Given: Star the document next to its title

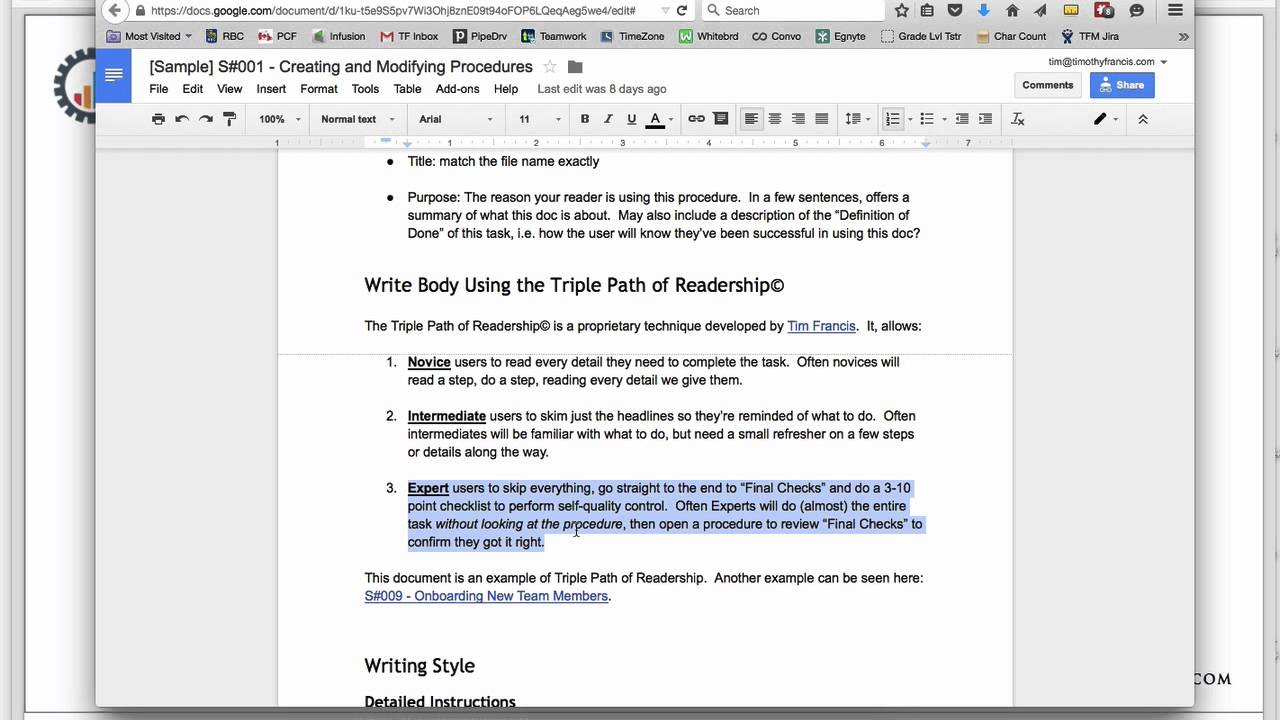Looking at the screenshot, I should click(550, 67).
